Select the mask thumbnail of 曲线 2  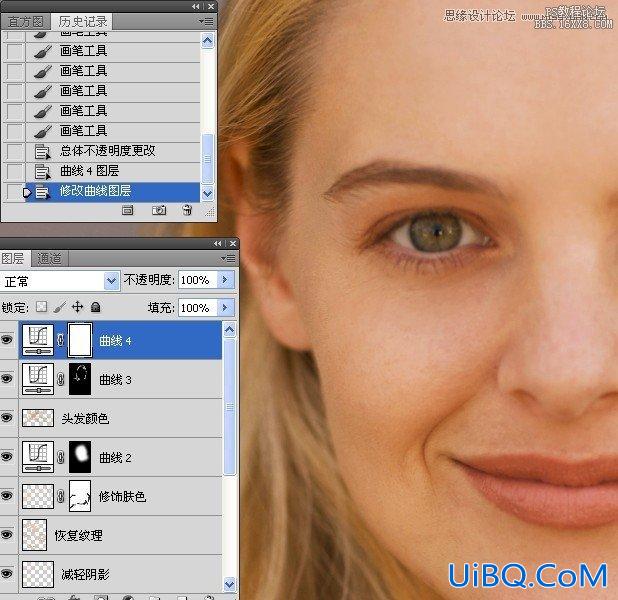click(x=80, y=457)
